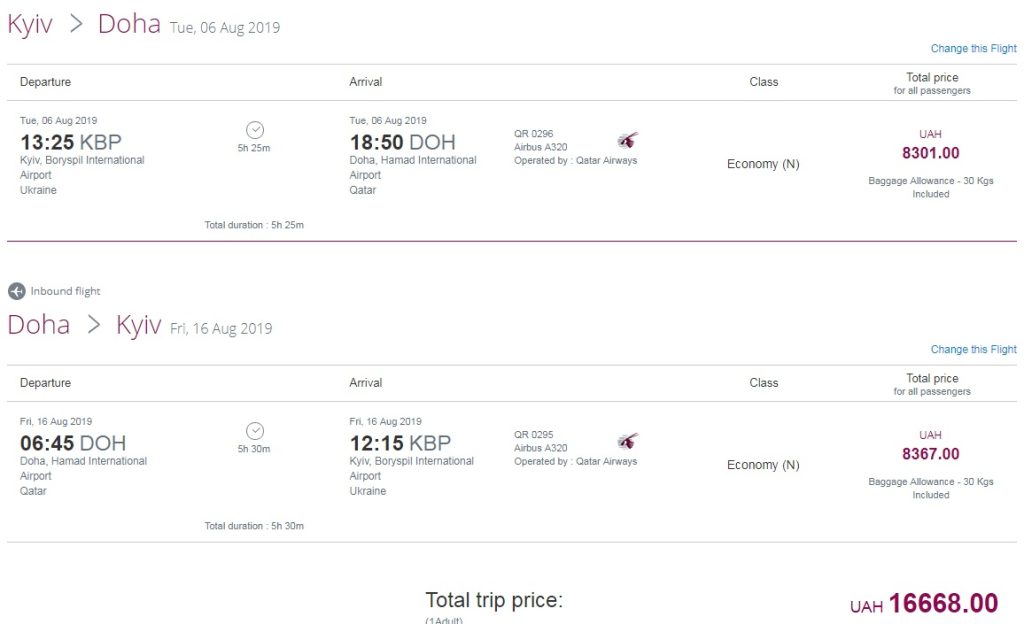
Task: Click Economy (N) class on inbound flight
Action: pyautogui.click(x=763, y=465)
